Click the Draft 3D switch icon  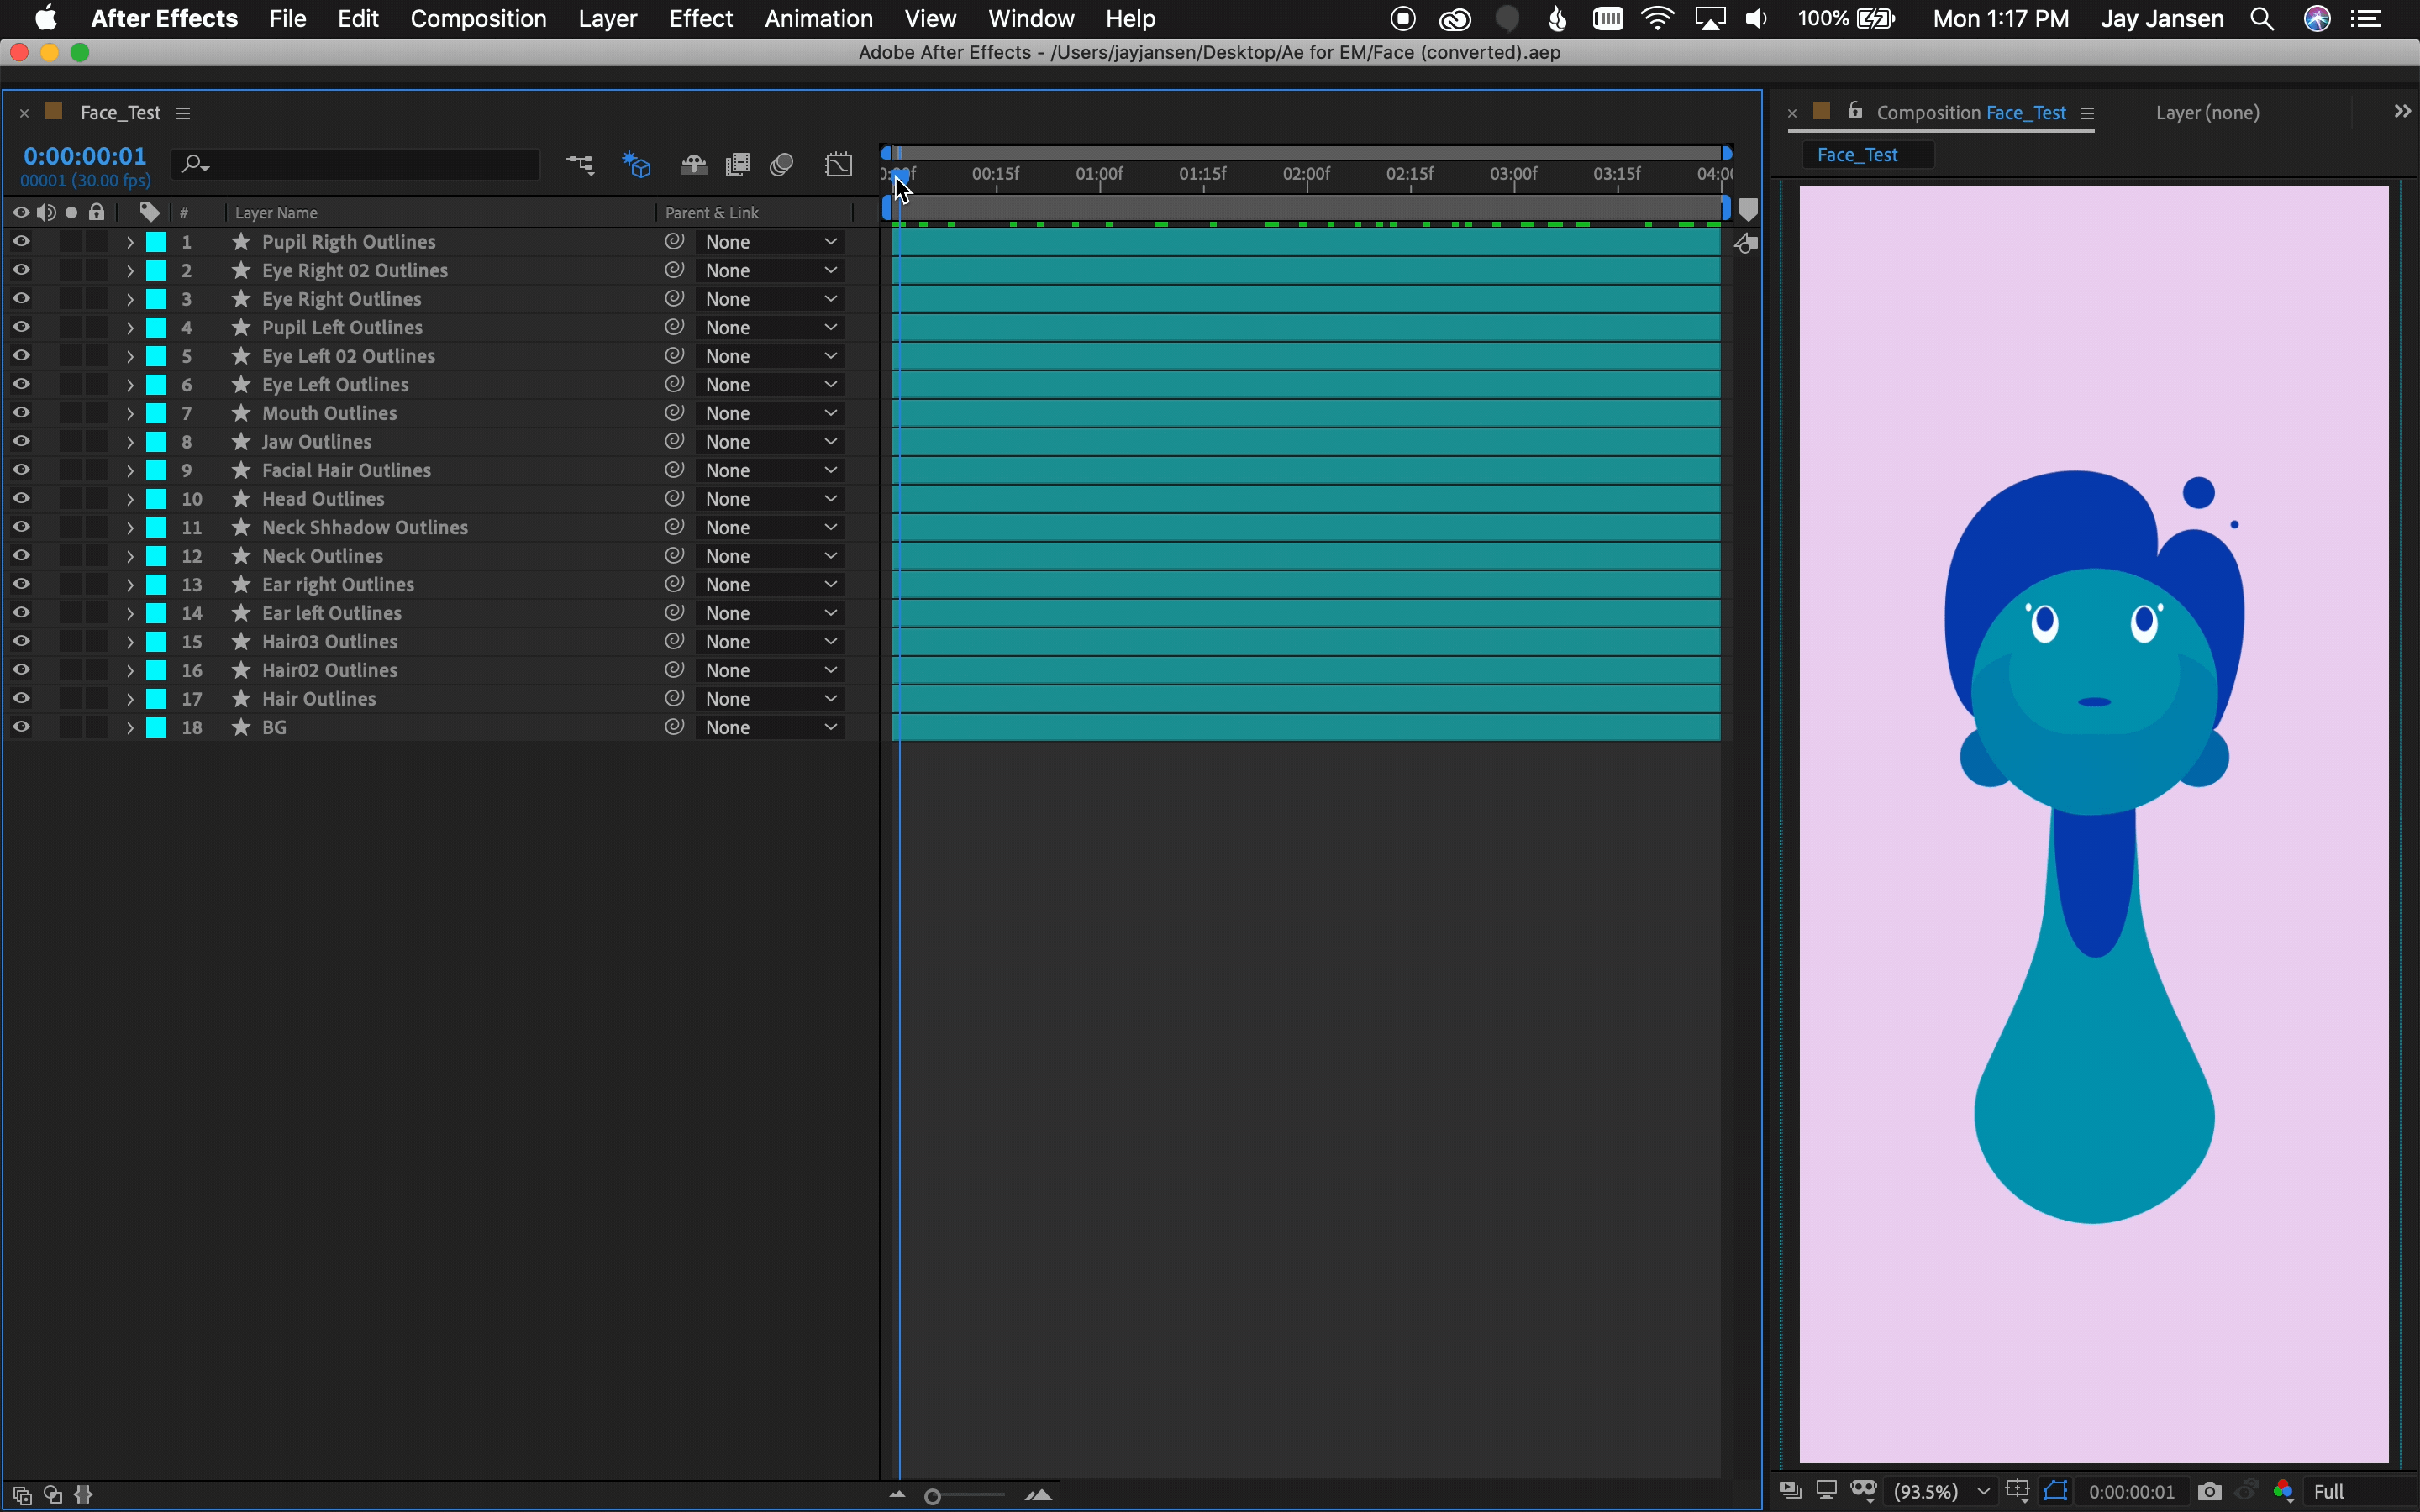[637, 164]
